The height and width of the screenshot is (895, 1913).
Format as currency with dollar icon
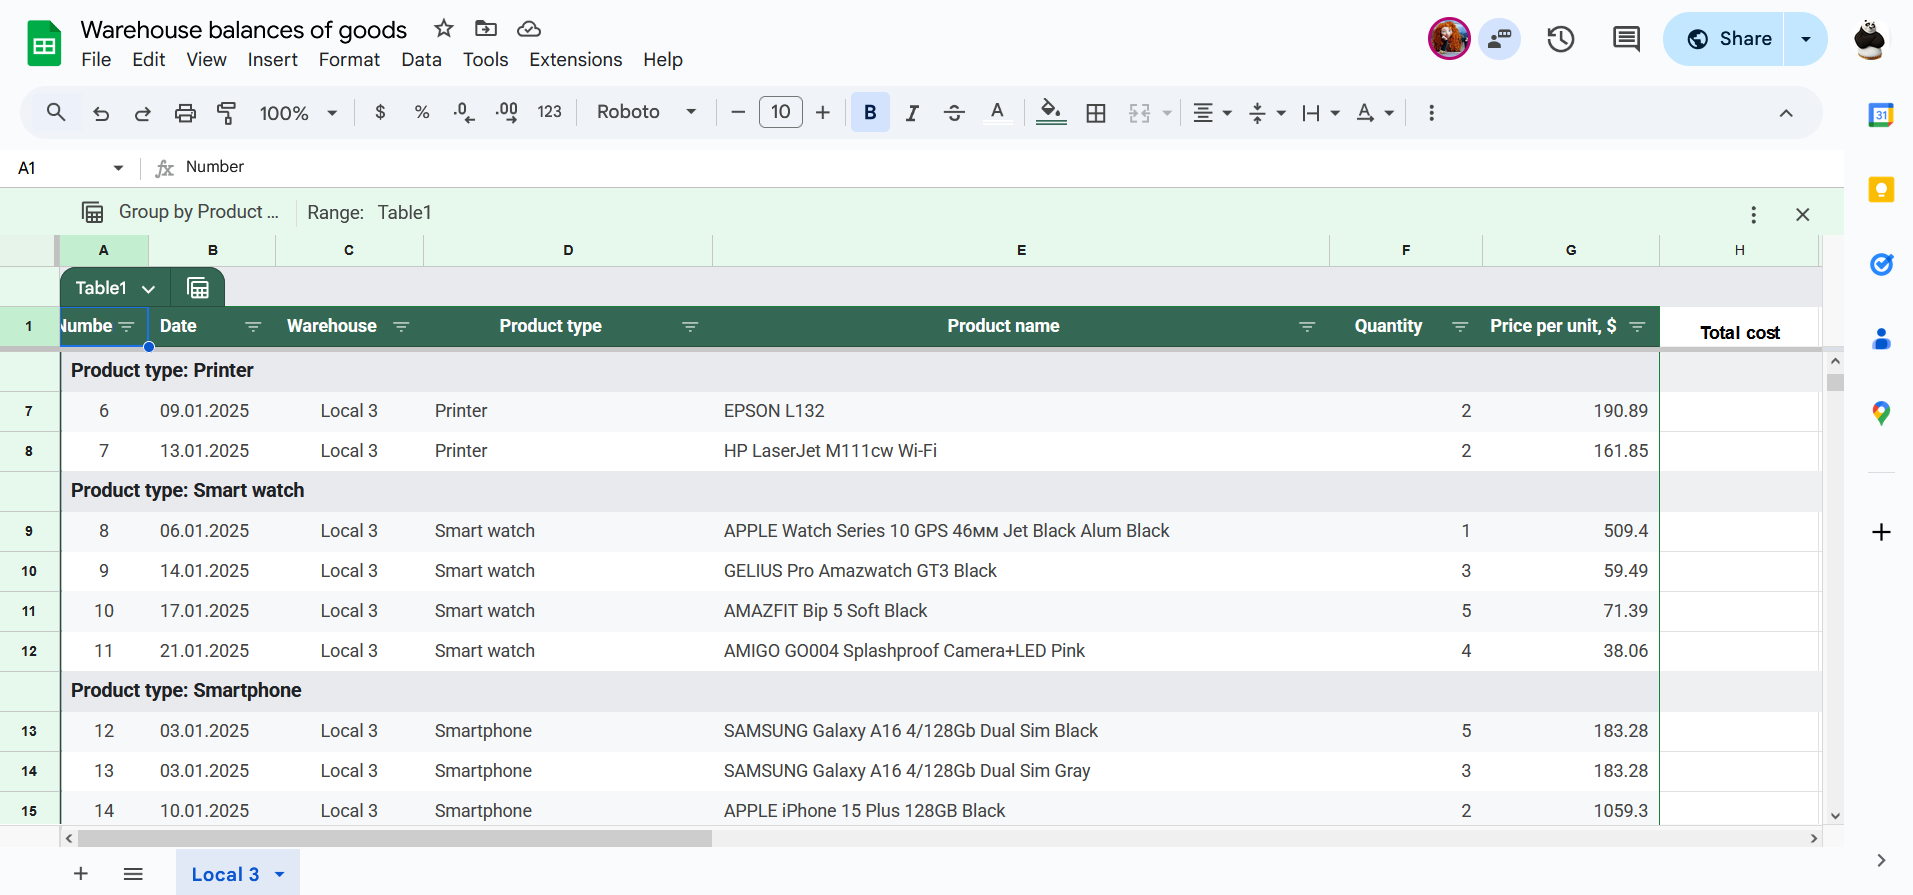(x=380, y=112)
